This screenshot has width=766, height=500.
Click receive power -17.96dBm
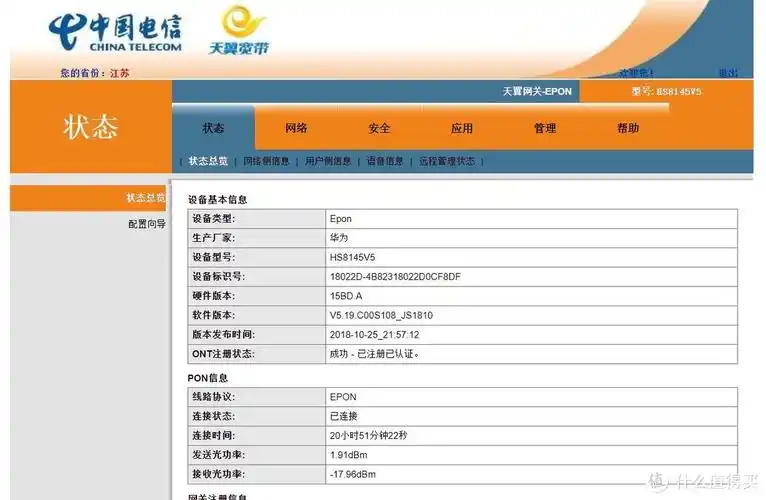pos(352,474)
